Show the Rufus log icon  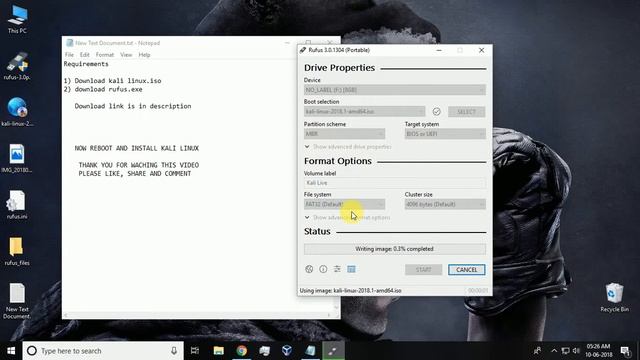[351, 269]
